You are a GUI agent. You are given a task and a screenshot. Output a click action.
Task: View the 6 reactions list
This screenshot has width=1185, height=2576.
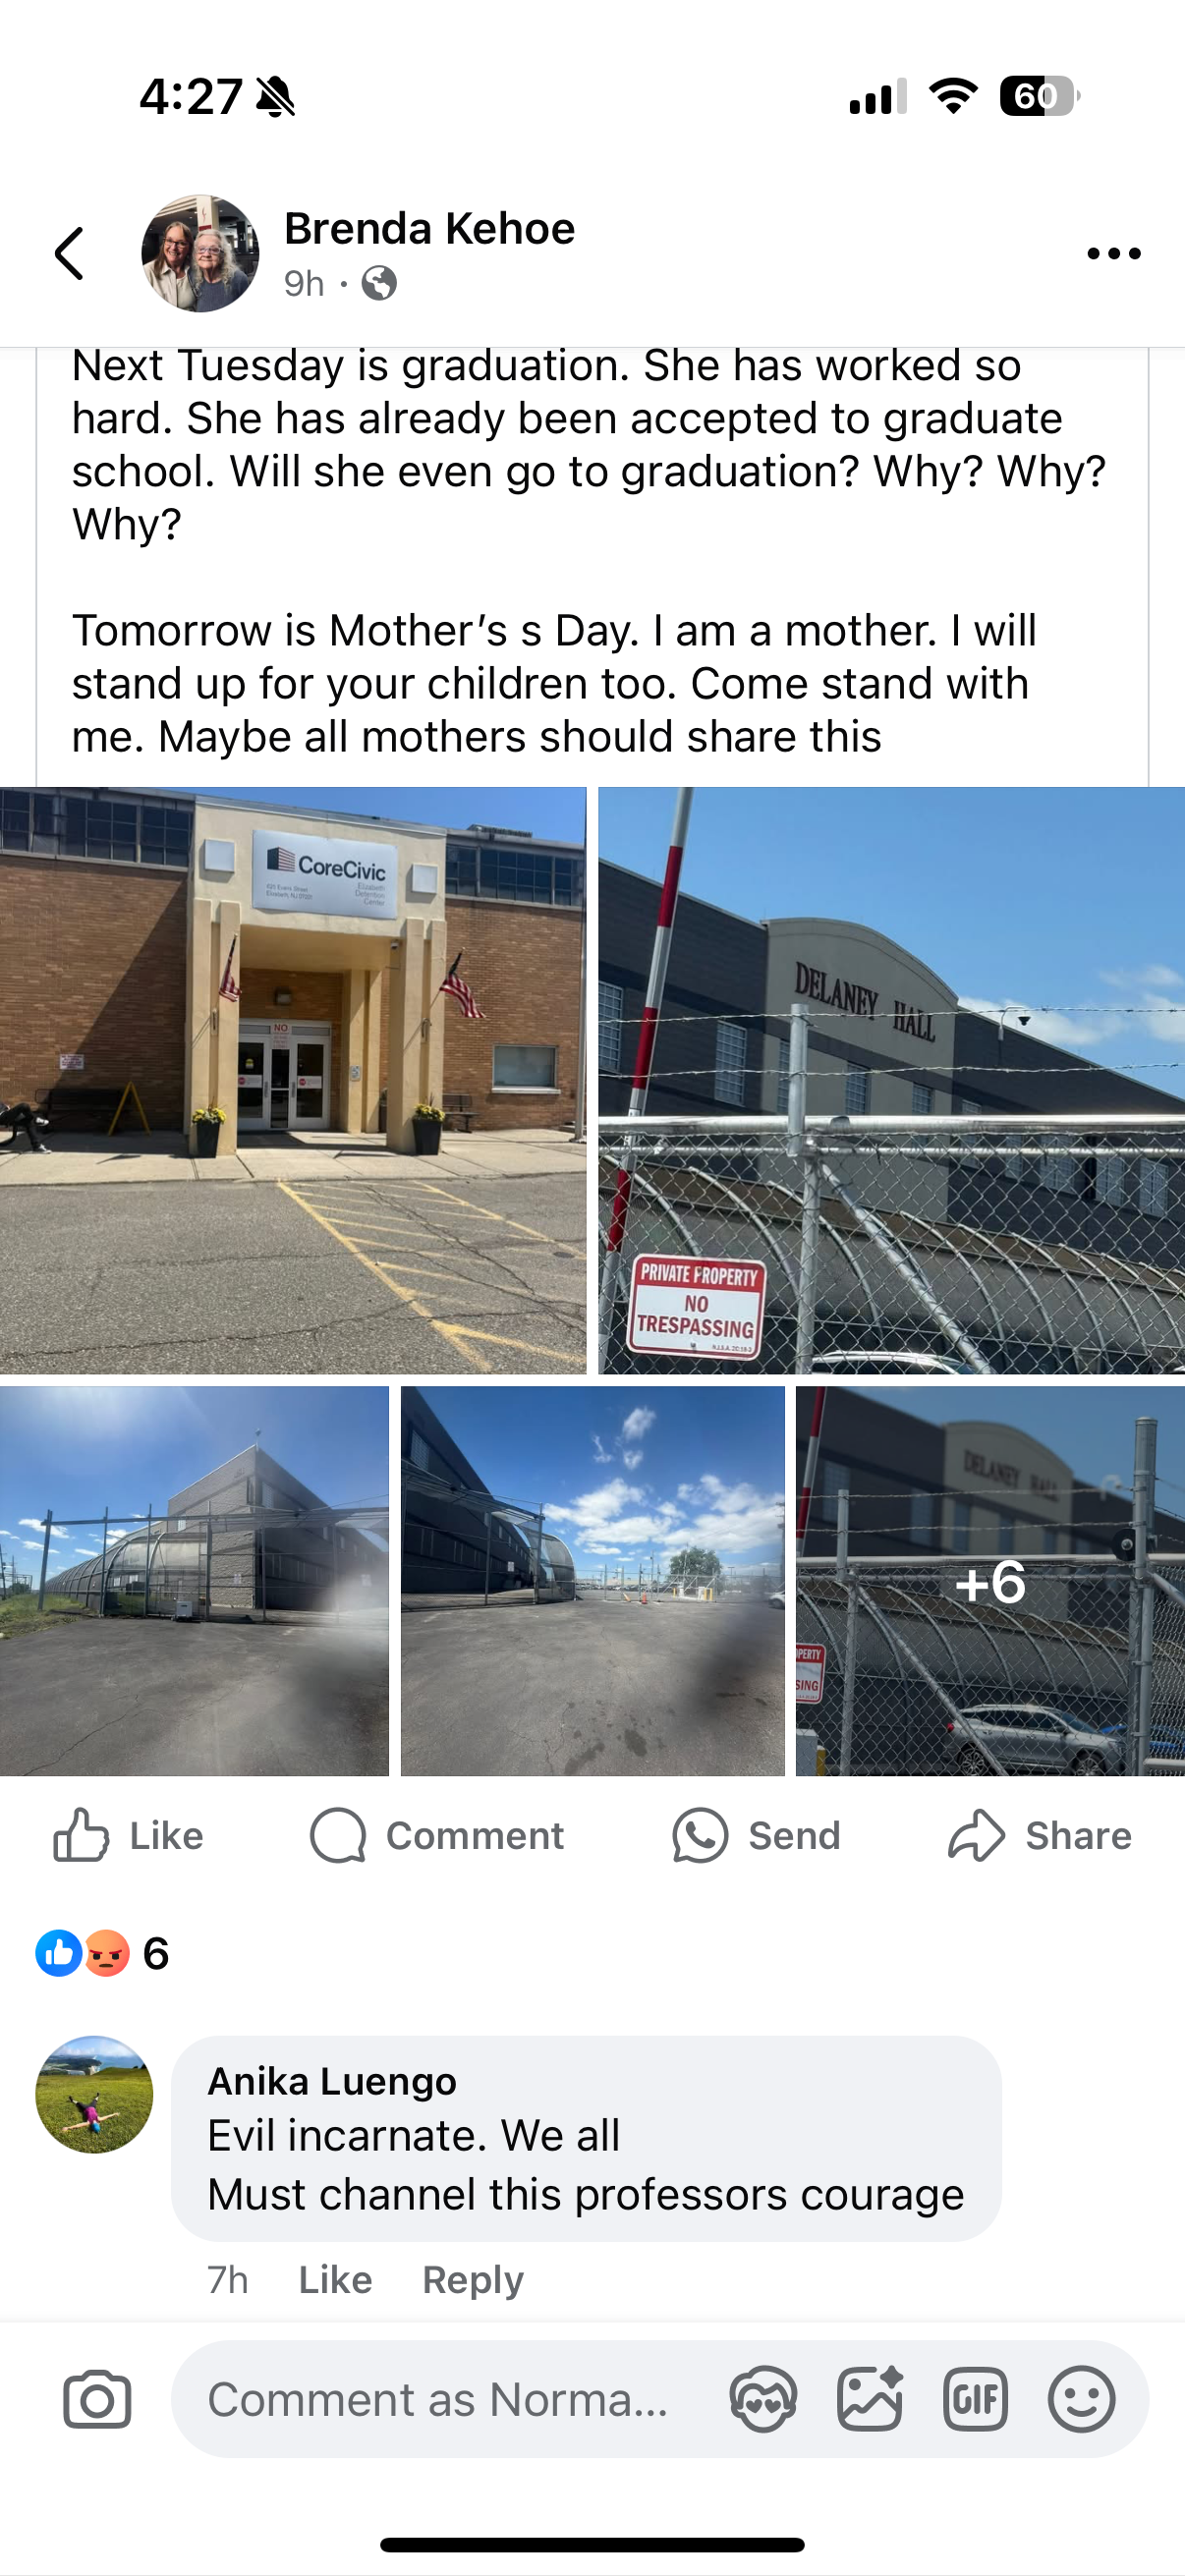[x=102, y=1953]
